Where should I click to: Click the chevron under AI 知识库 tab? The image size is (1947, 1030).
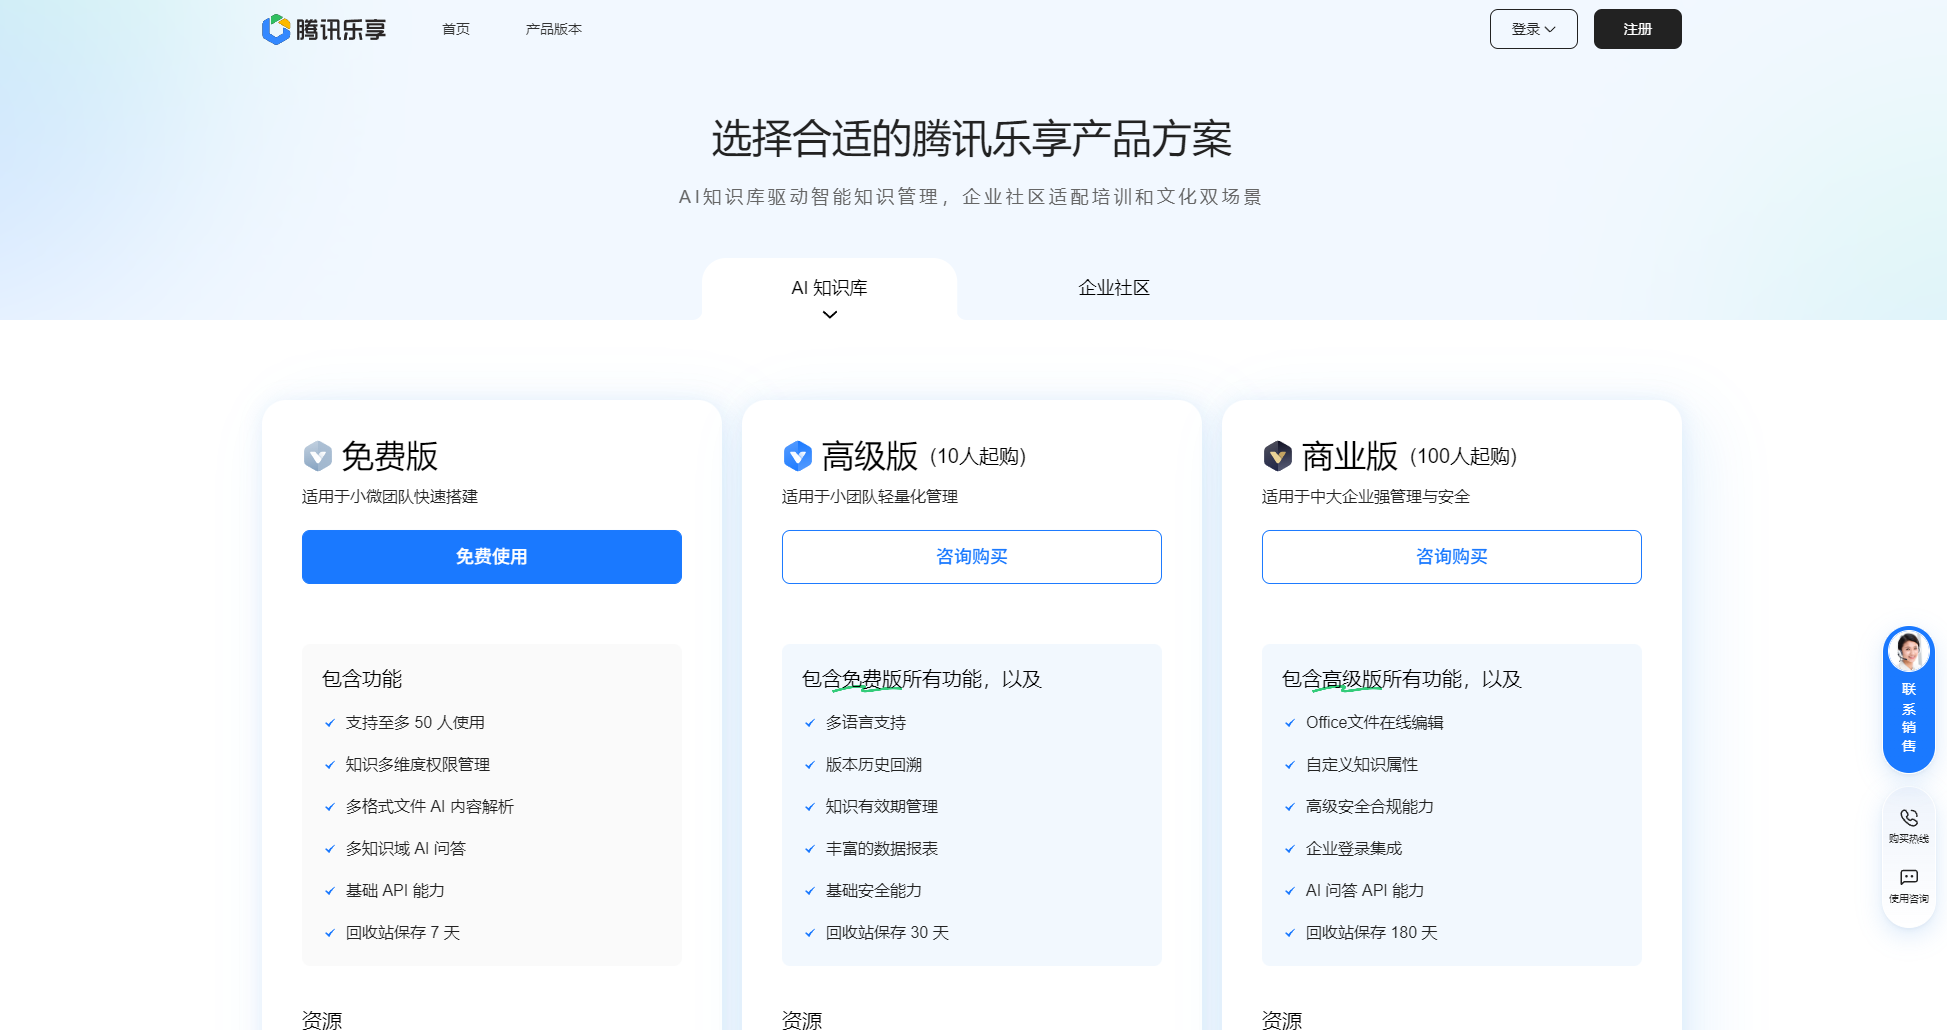coord(829,313)
